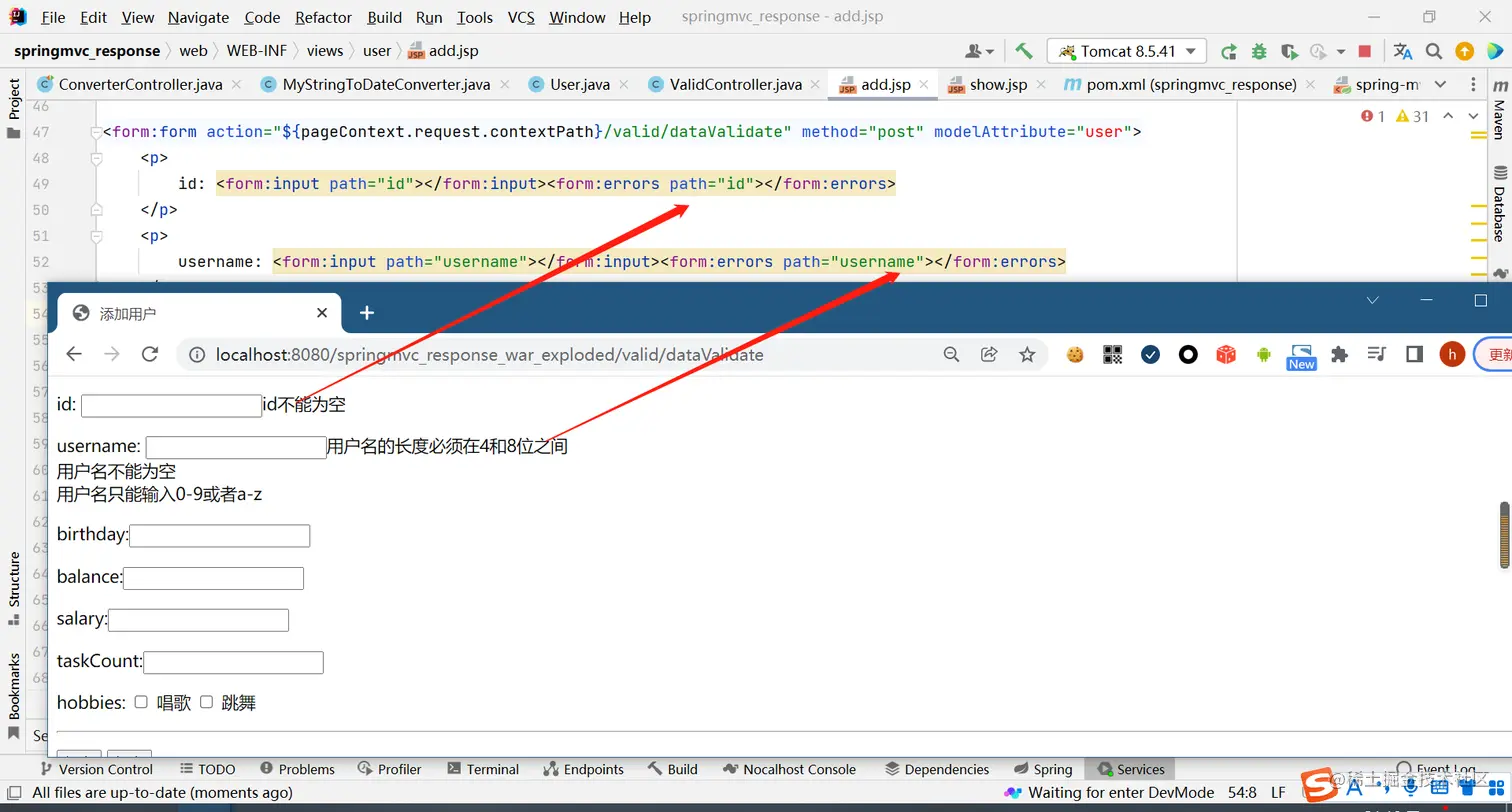Open the cookie extension in browser toolbar
Screen dimensions: 1512x812
pyautogui.click(x=1075, y=354)
